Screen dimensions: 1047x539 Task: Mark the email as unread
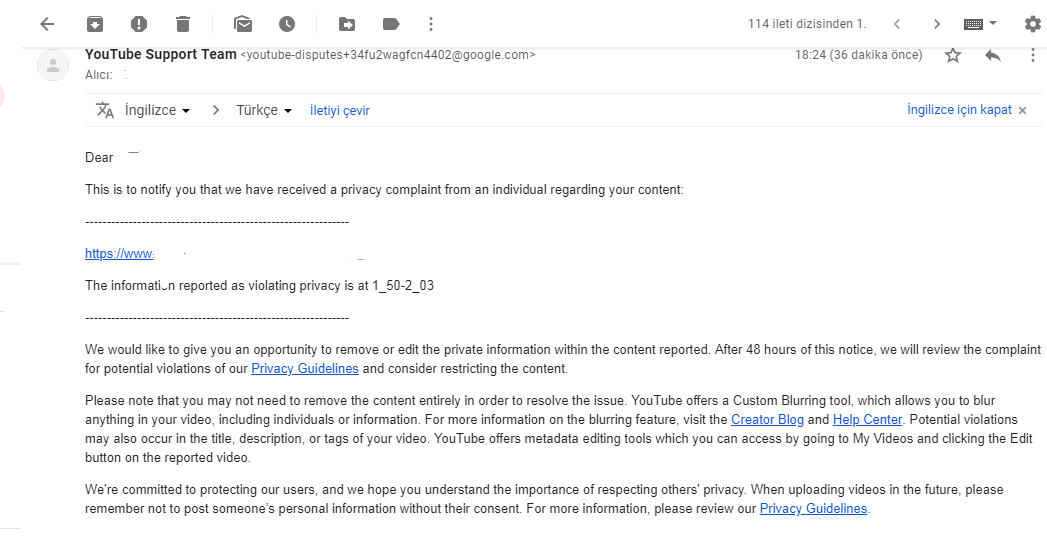coord(243,24)
